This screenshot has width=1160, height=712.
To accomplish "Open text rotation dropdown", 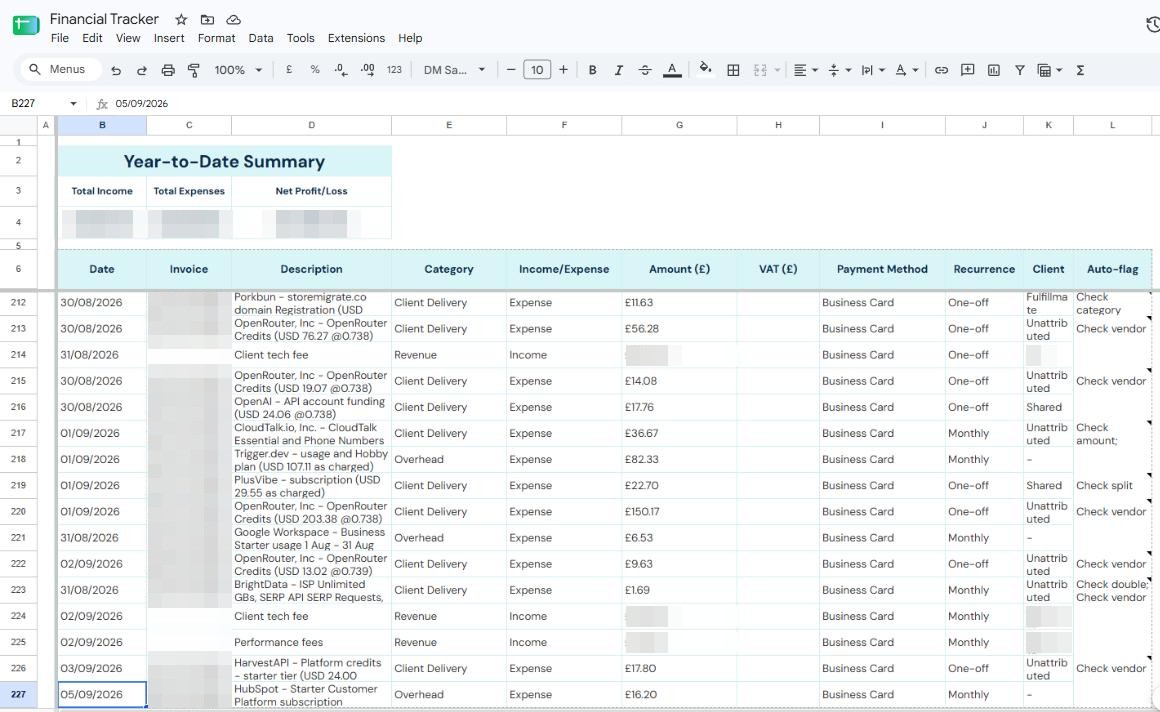I will pos(906,70).
